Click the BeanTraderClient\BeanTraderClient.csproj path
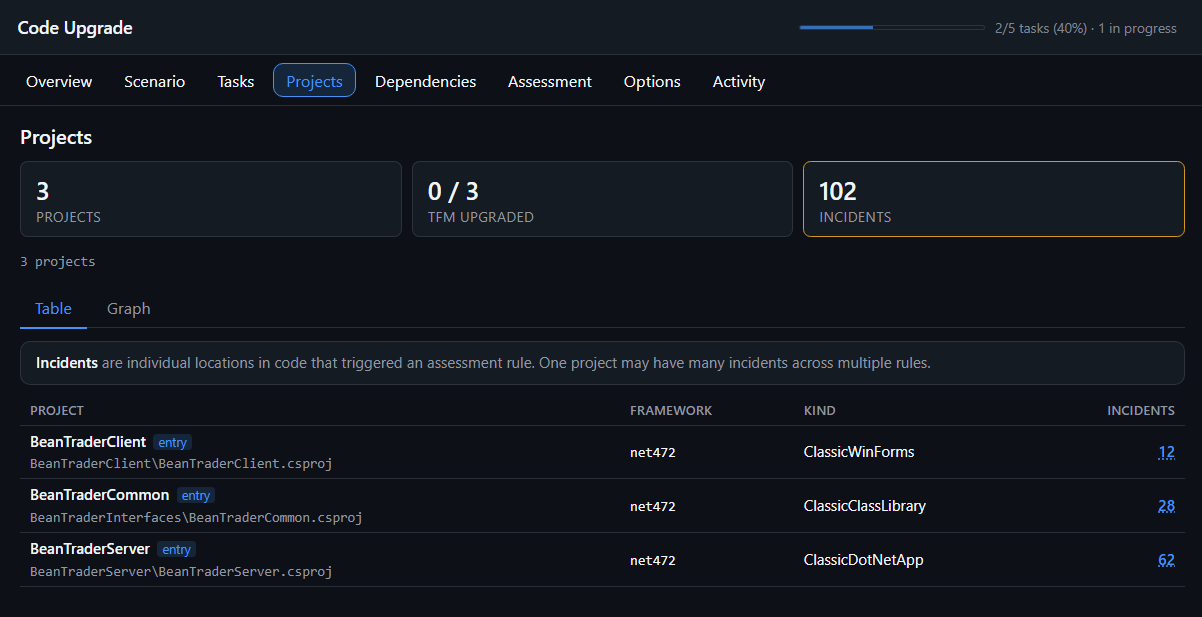 (181, 464)
